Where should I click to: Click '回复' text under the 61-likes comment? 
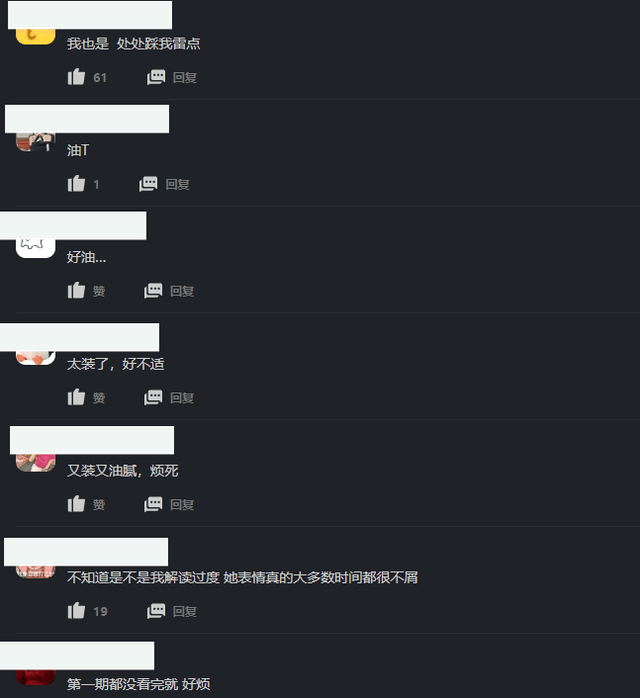pyautogui.click(x=185, y=77)
